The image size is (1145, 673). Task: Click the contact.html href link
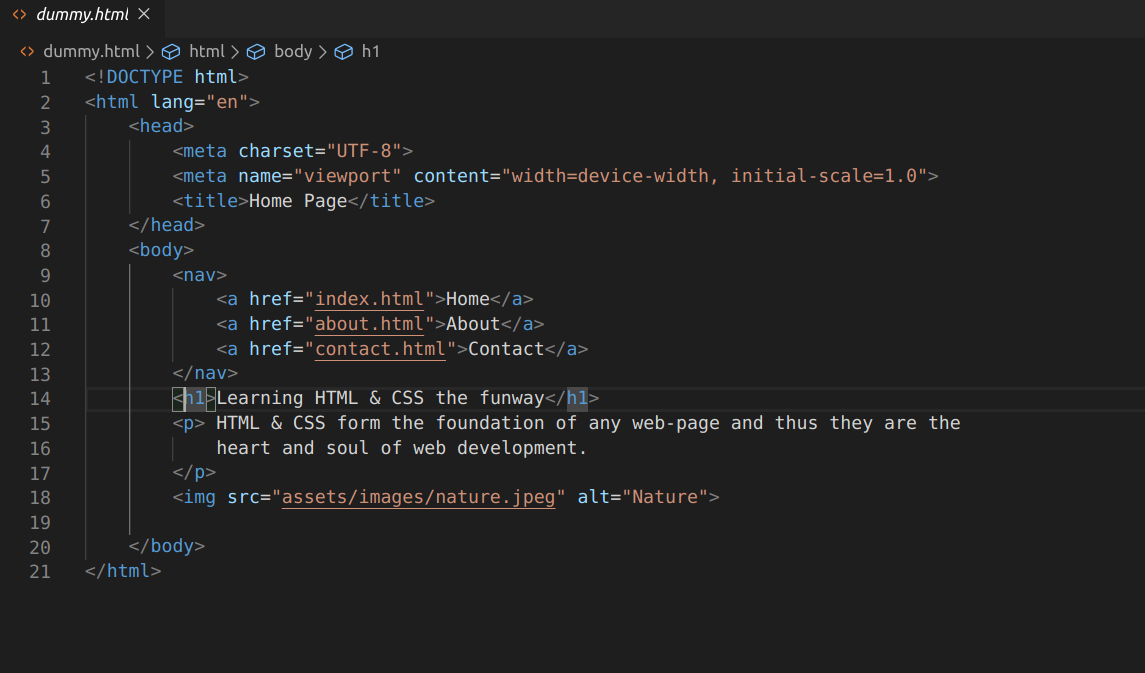pos(380,349)
